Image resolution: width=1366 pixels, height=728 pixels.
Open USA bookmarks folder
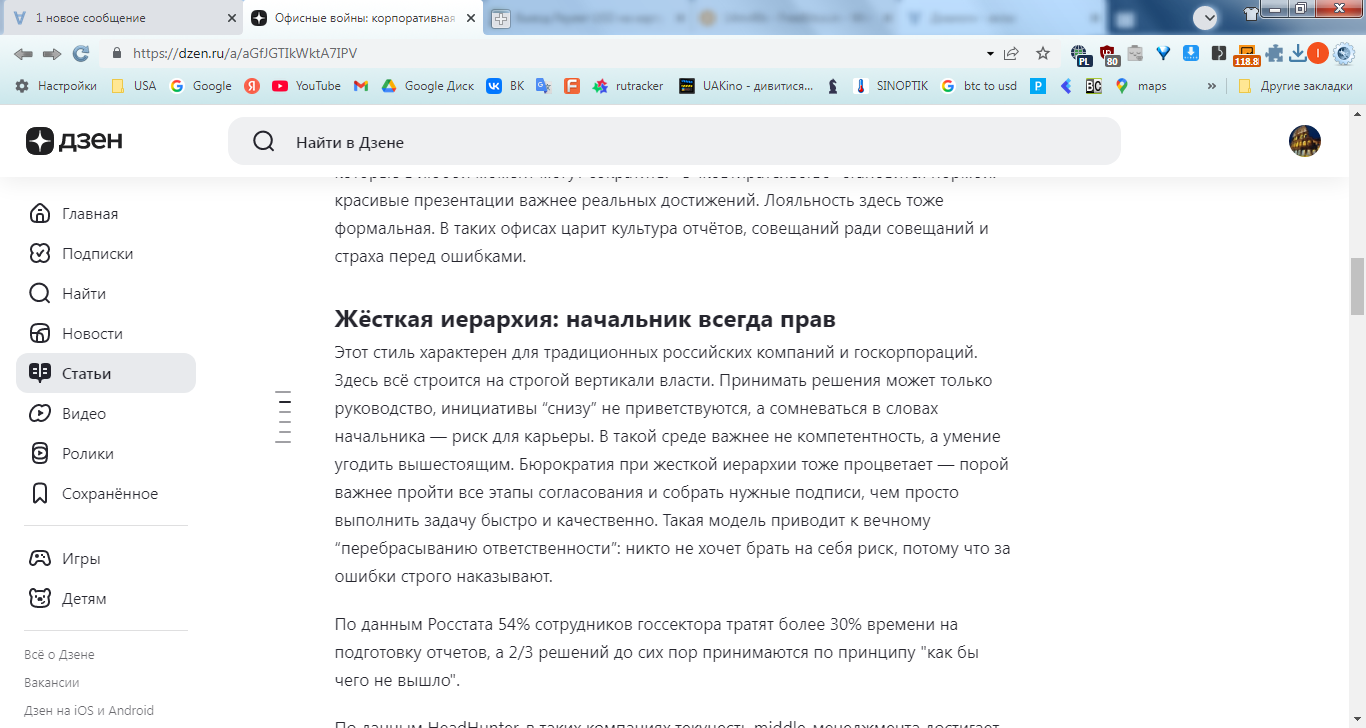pyautogui.click(x=133, y=86)
